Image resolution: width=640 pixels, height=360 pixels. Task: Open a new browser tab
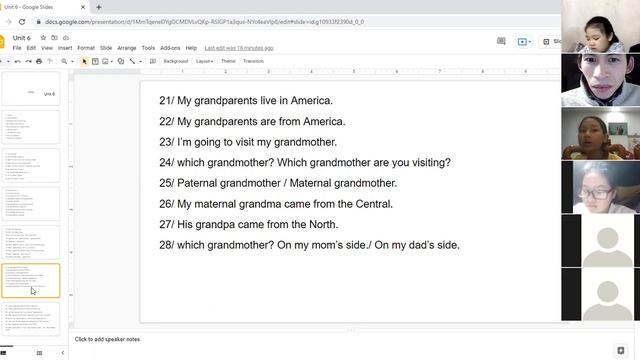pyautogui.click(x=99, y=7)
